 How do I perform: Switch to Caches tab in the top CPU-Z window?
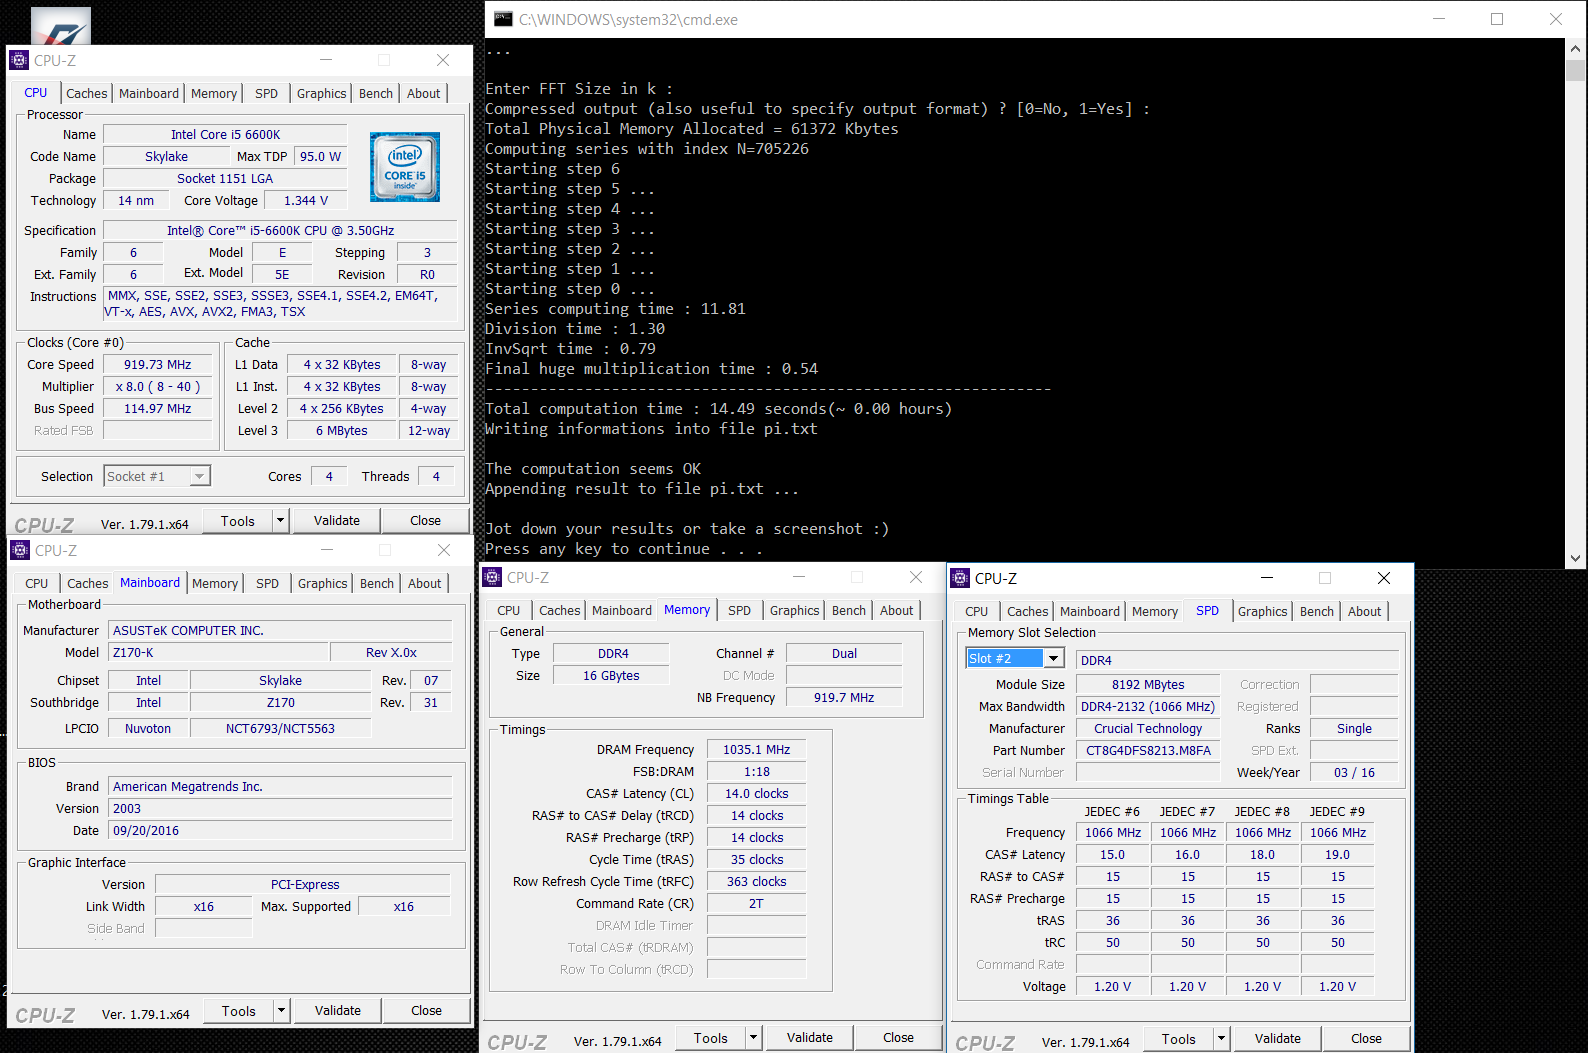coord(87,93)
